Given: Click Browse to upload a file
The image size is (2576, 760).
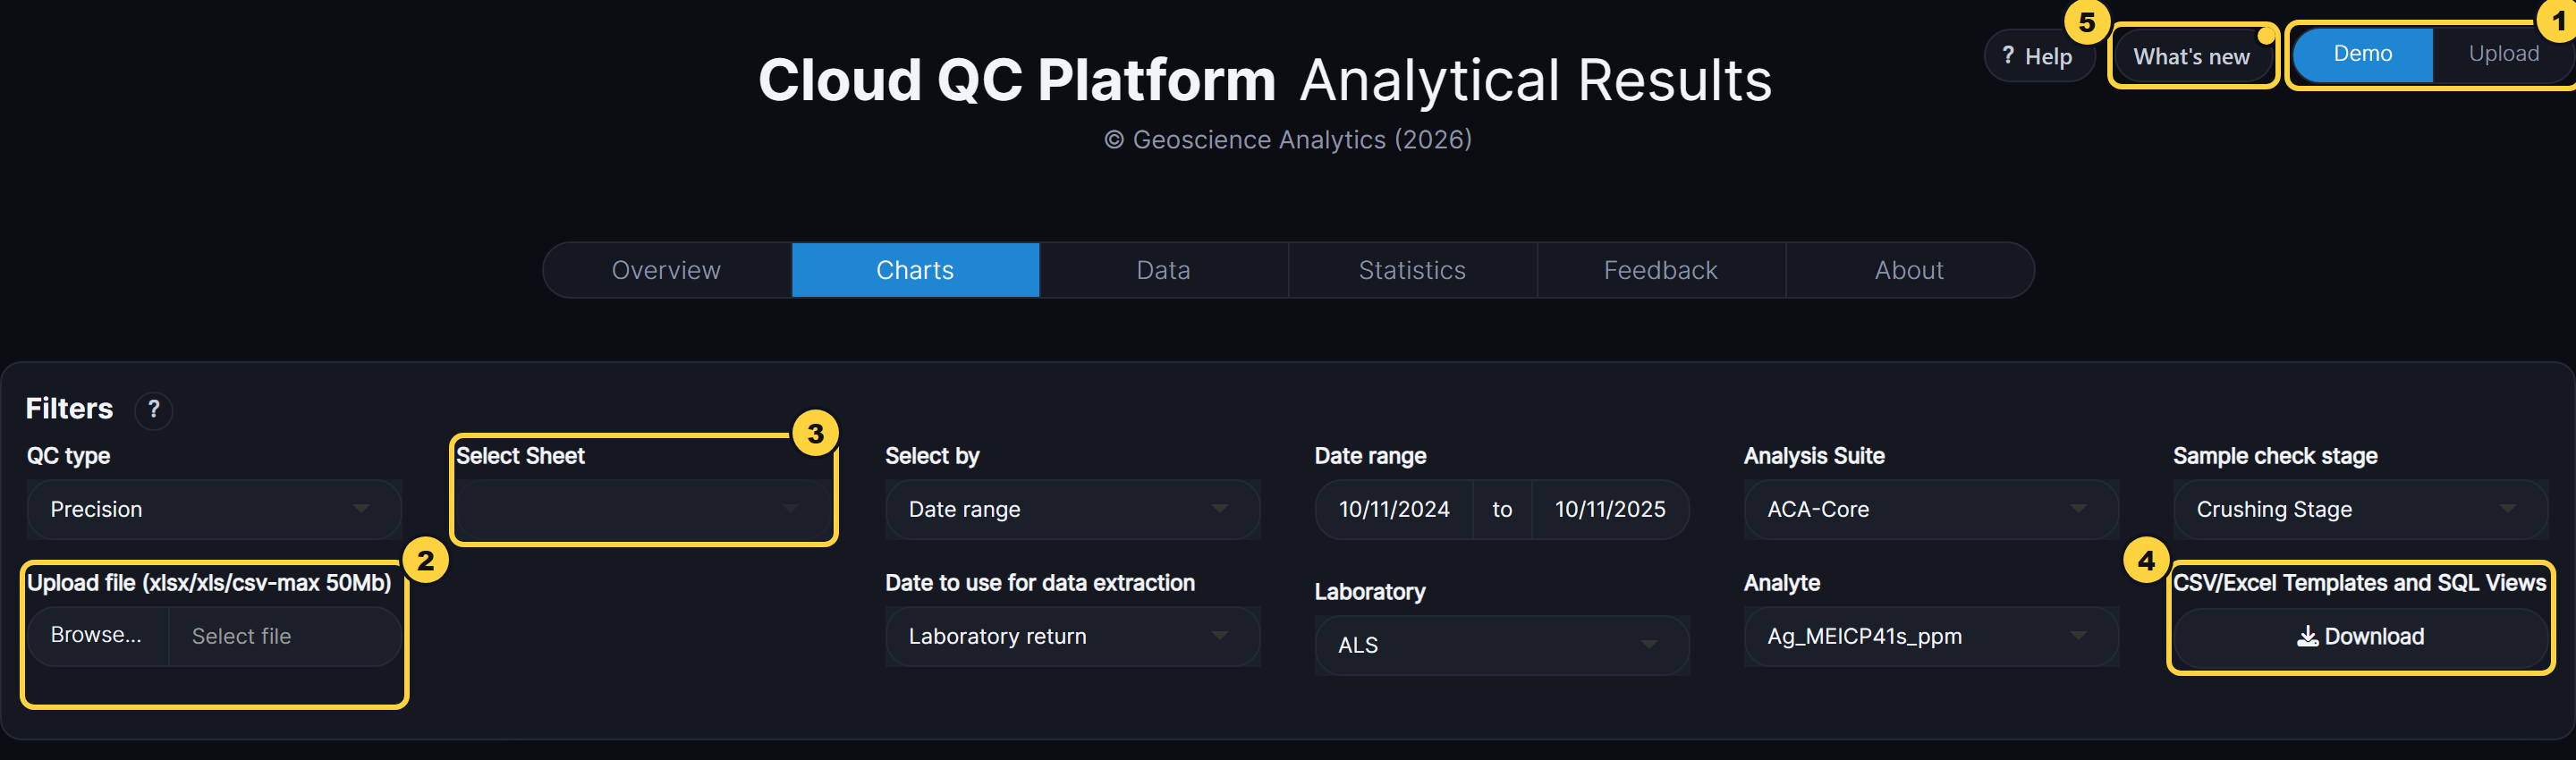Looking at the screenshot, I should 97,636.
